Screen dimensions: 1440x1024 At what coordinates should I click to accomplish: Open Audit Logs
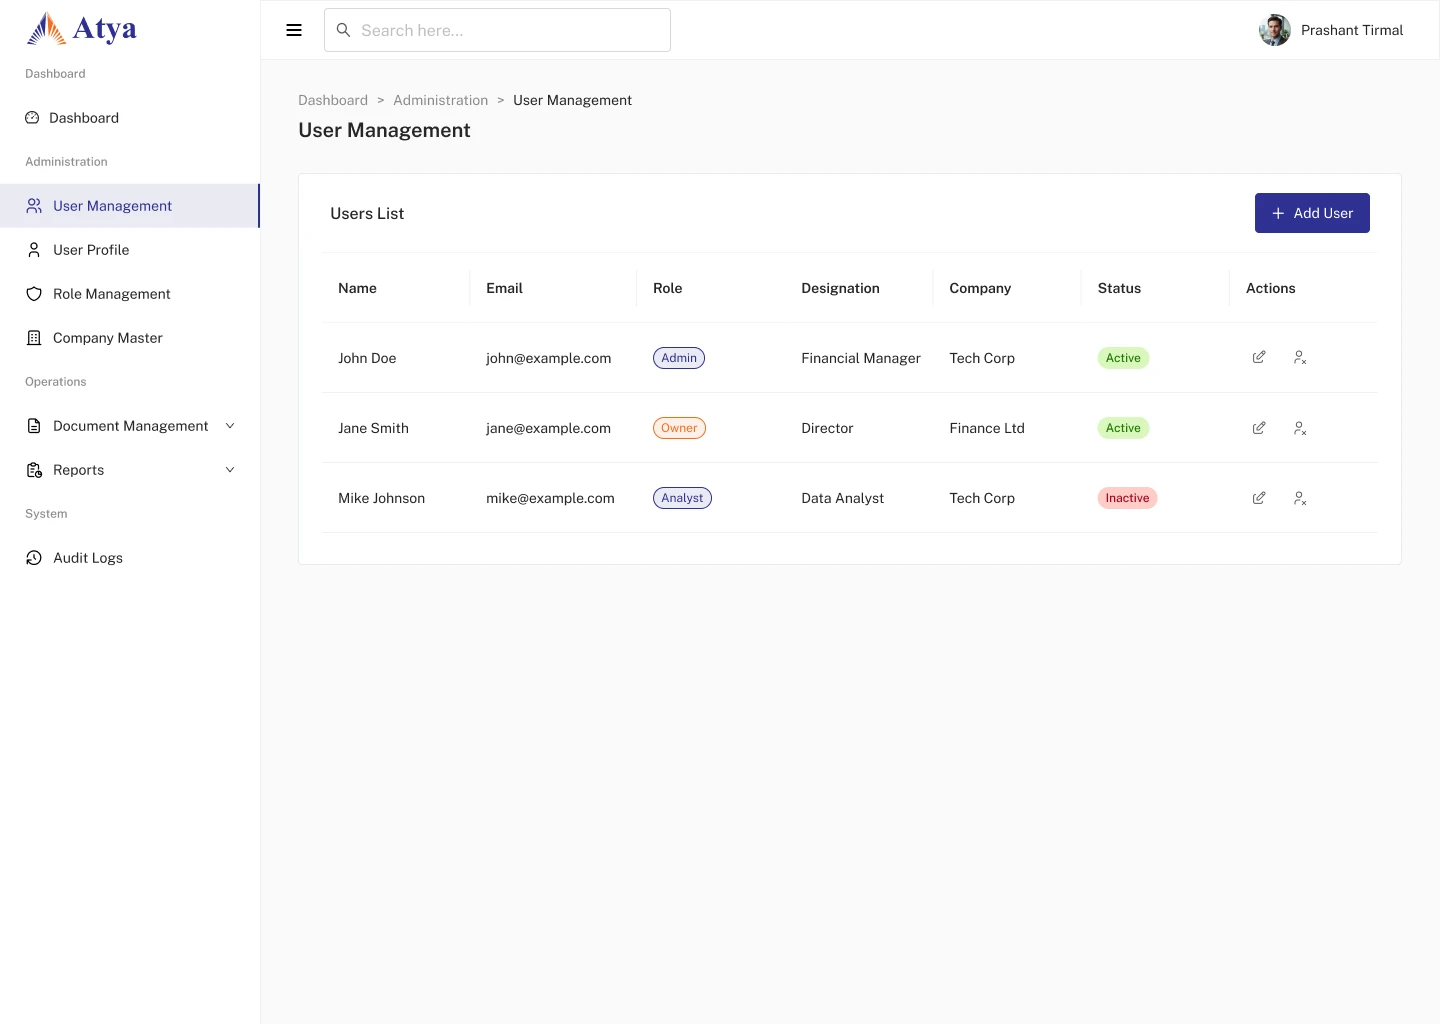[x=130, y=558]
